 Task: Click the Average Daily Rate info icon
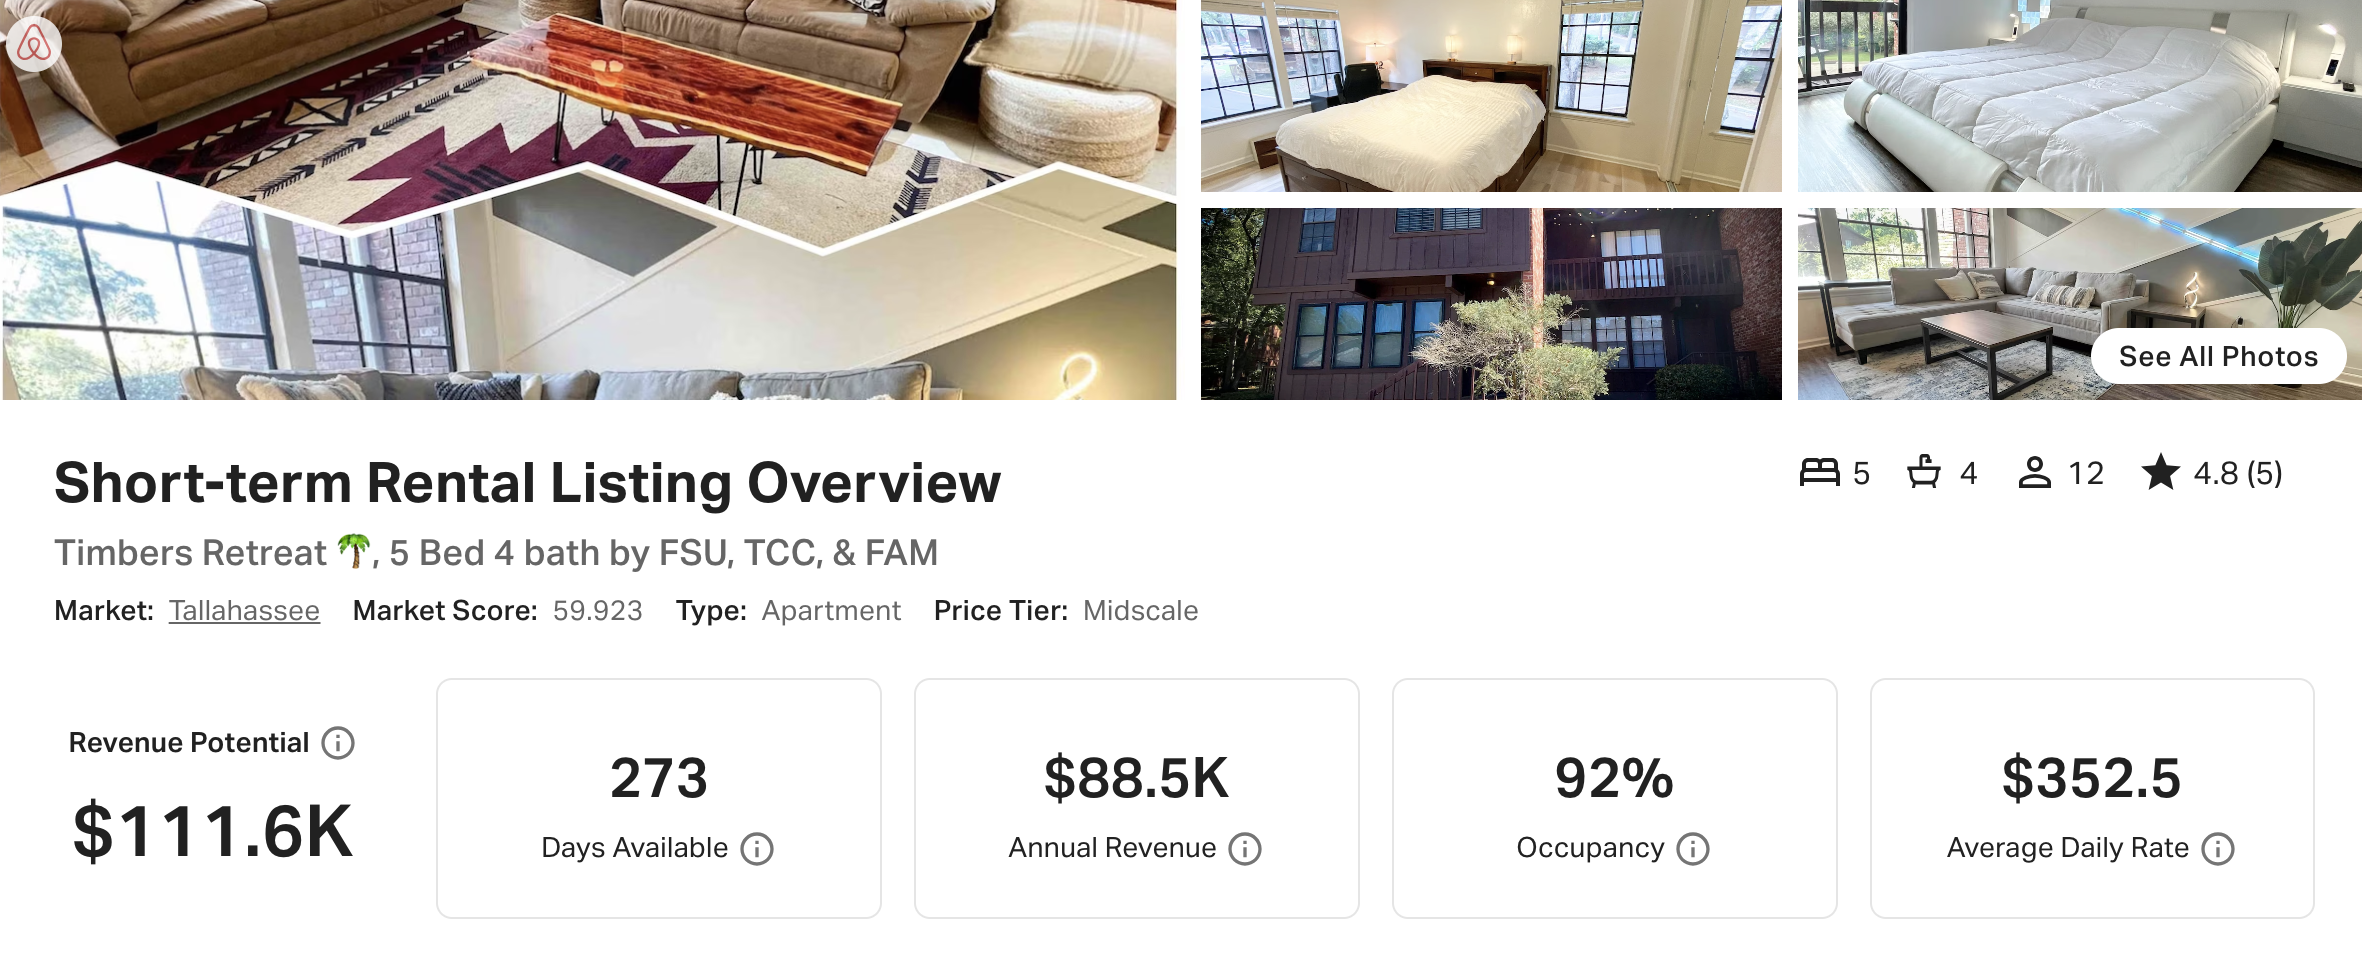click(x=2218, y=849)
